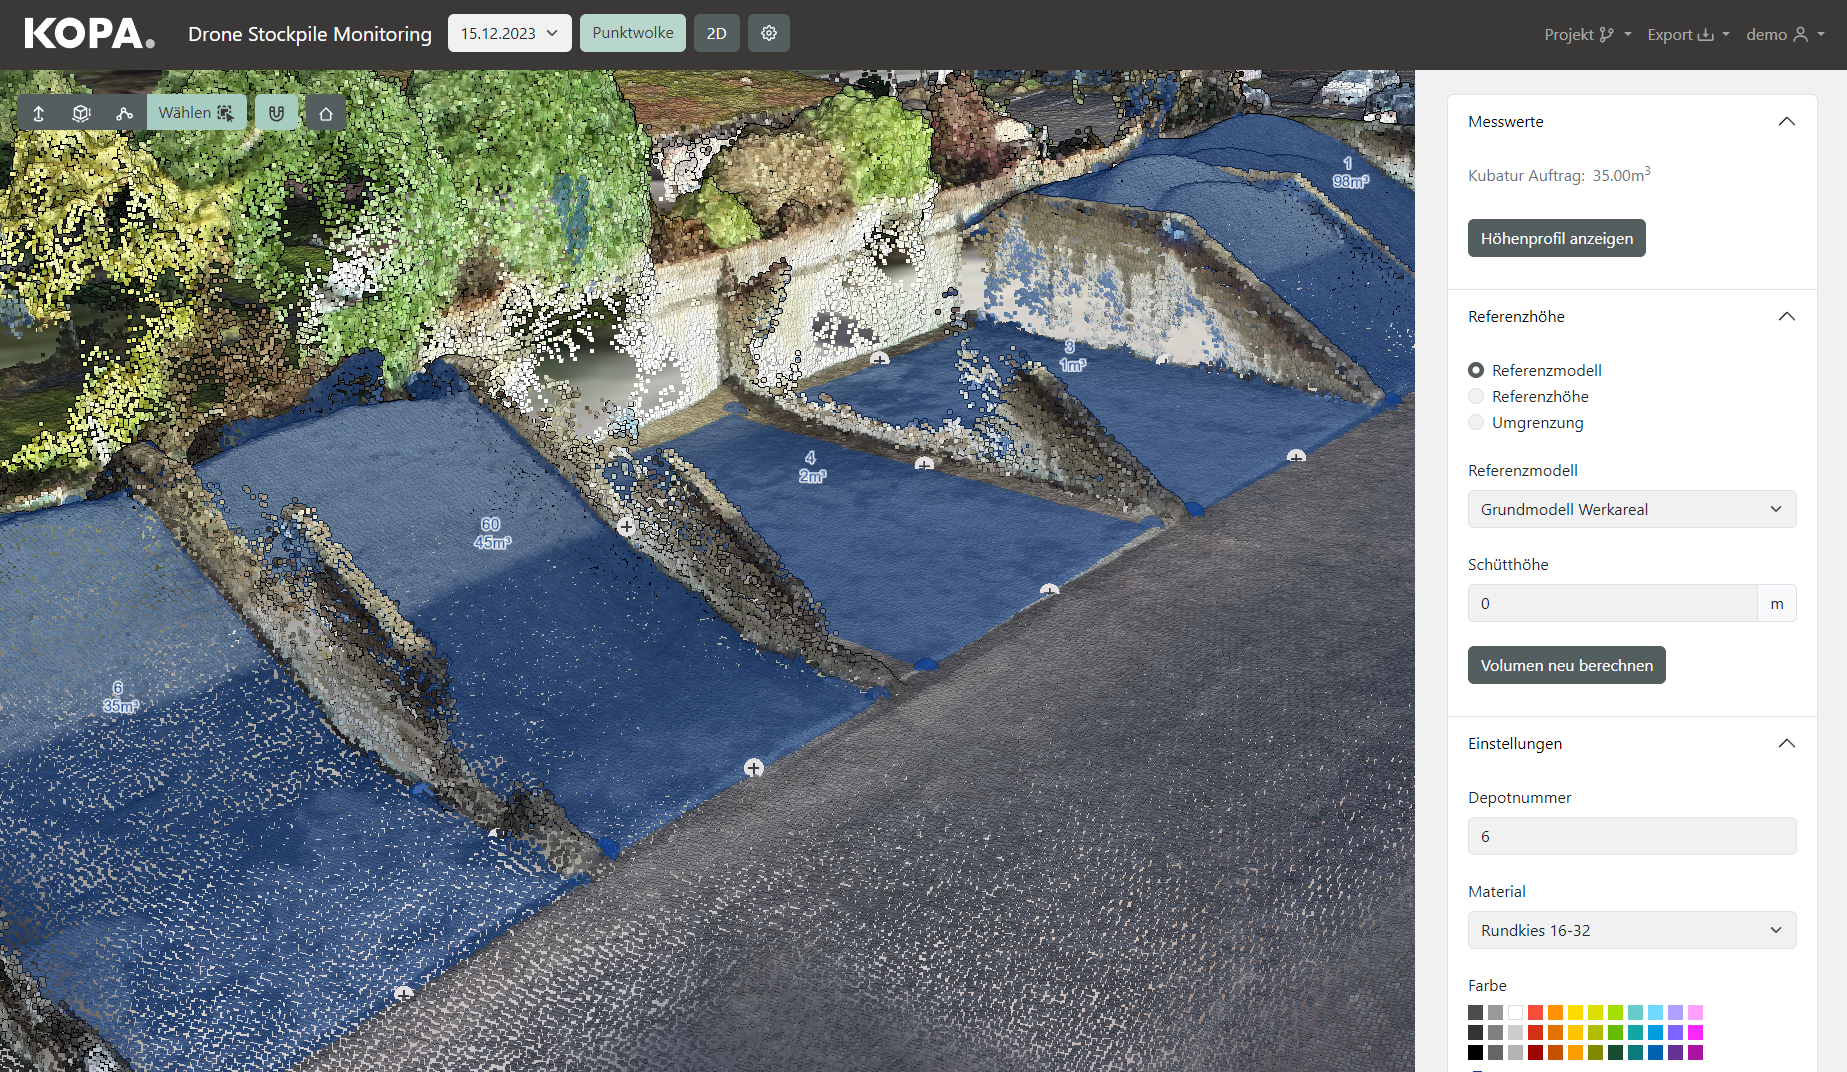Choose the Referenzhöhe radio option
The image size is (1847, 1072).
1476,396
